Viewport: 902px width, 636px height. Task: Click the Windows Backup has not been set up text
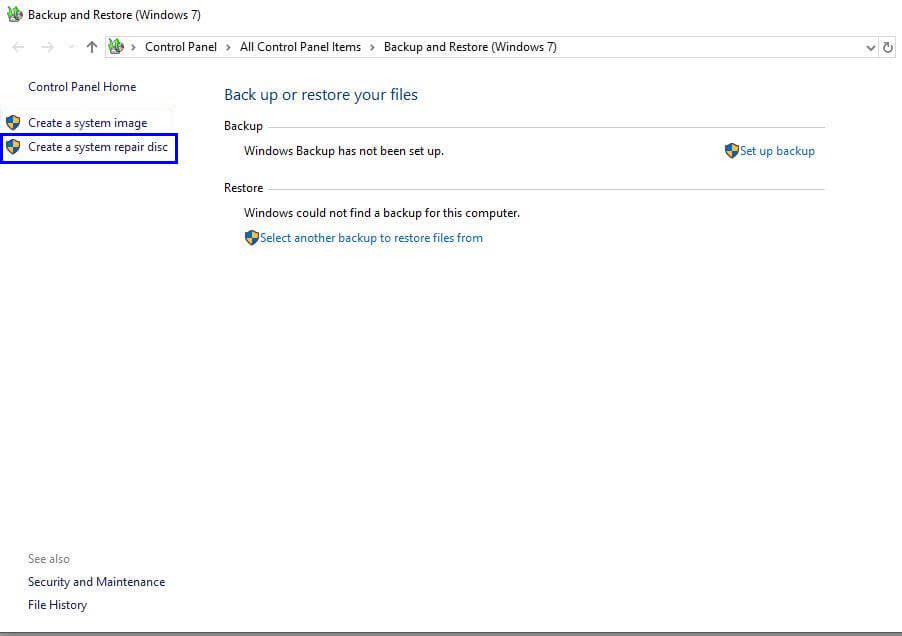pyautogui.click(x=344, y=151)
